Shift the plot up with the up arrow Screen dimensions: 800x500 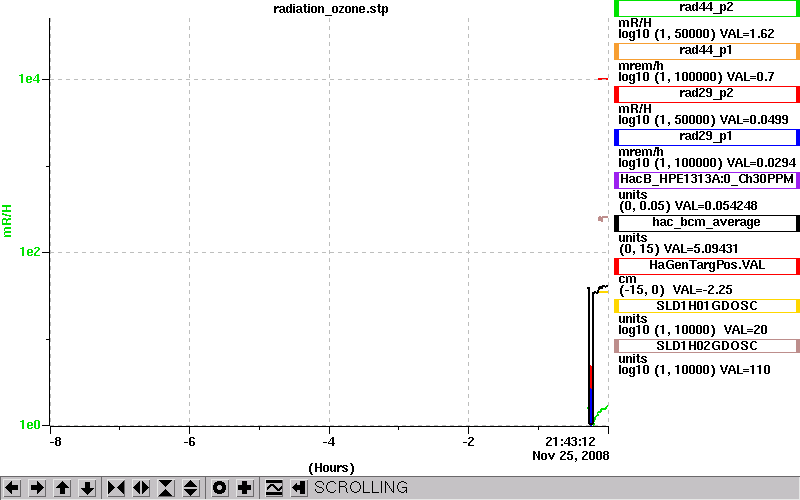coord(62,488)
